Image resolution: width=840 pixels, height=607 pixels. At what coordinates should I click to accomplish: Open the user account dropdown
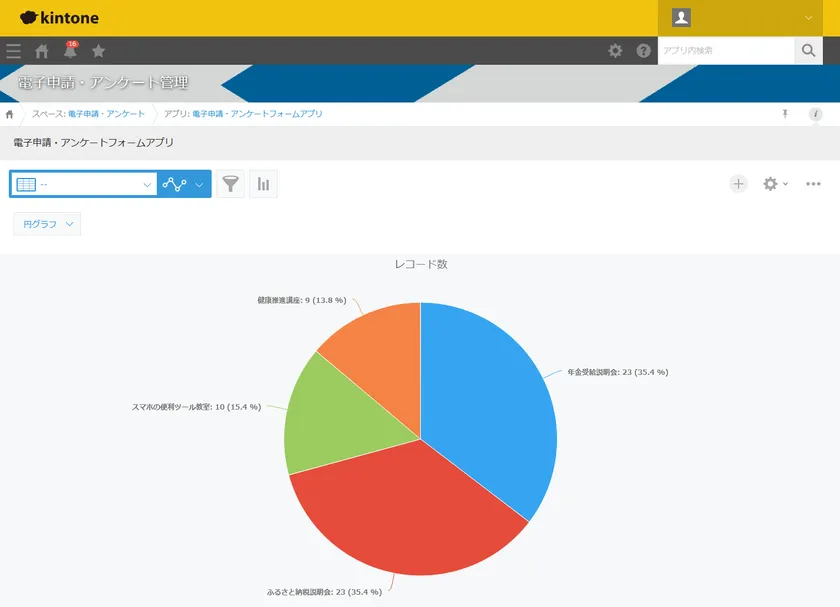click(741, 18)
